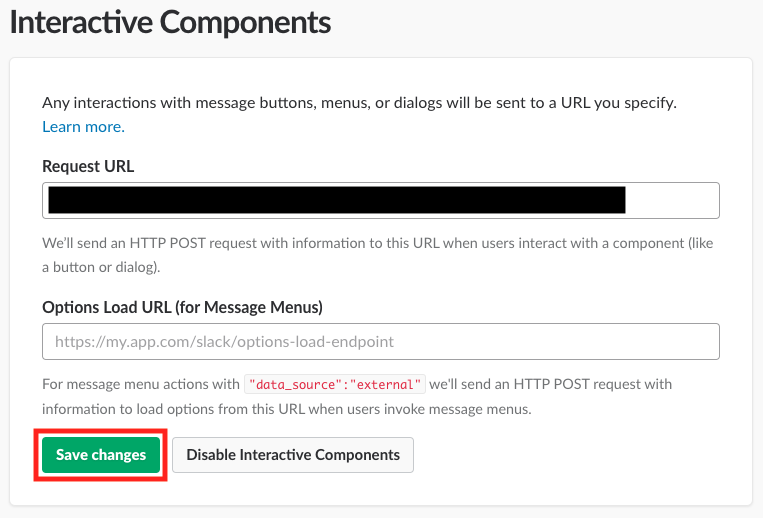Click the Request URL field label

(88, 166)
